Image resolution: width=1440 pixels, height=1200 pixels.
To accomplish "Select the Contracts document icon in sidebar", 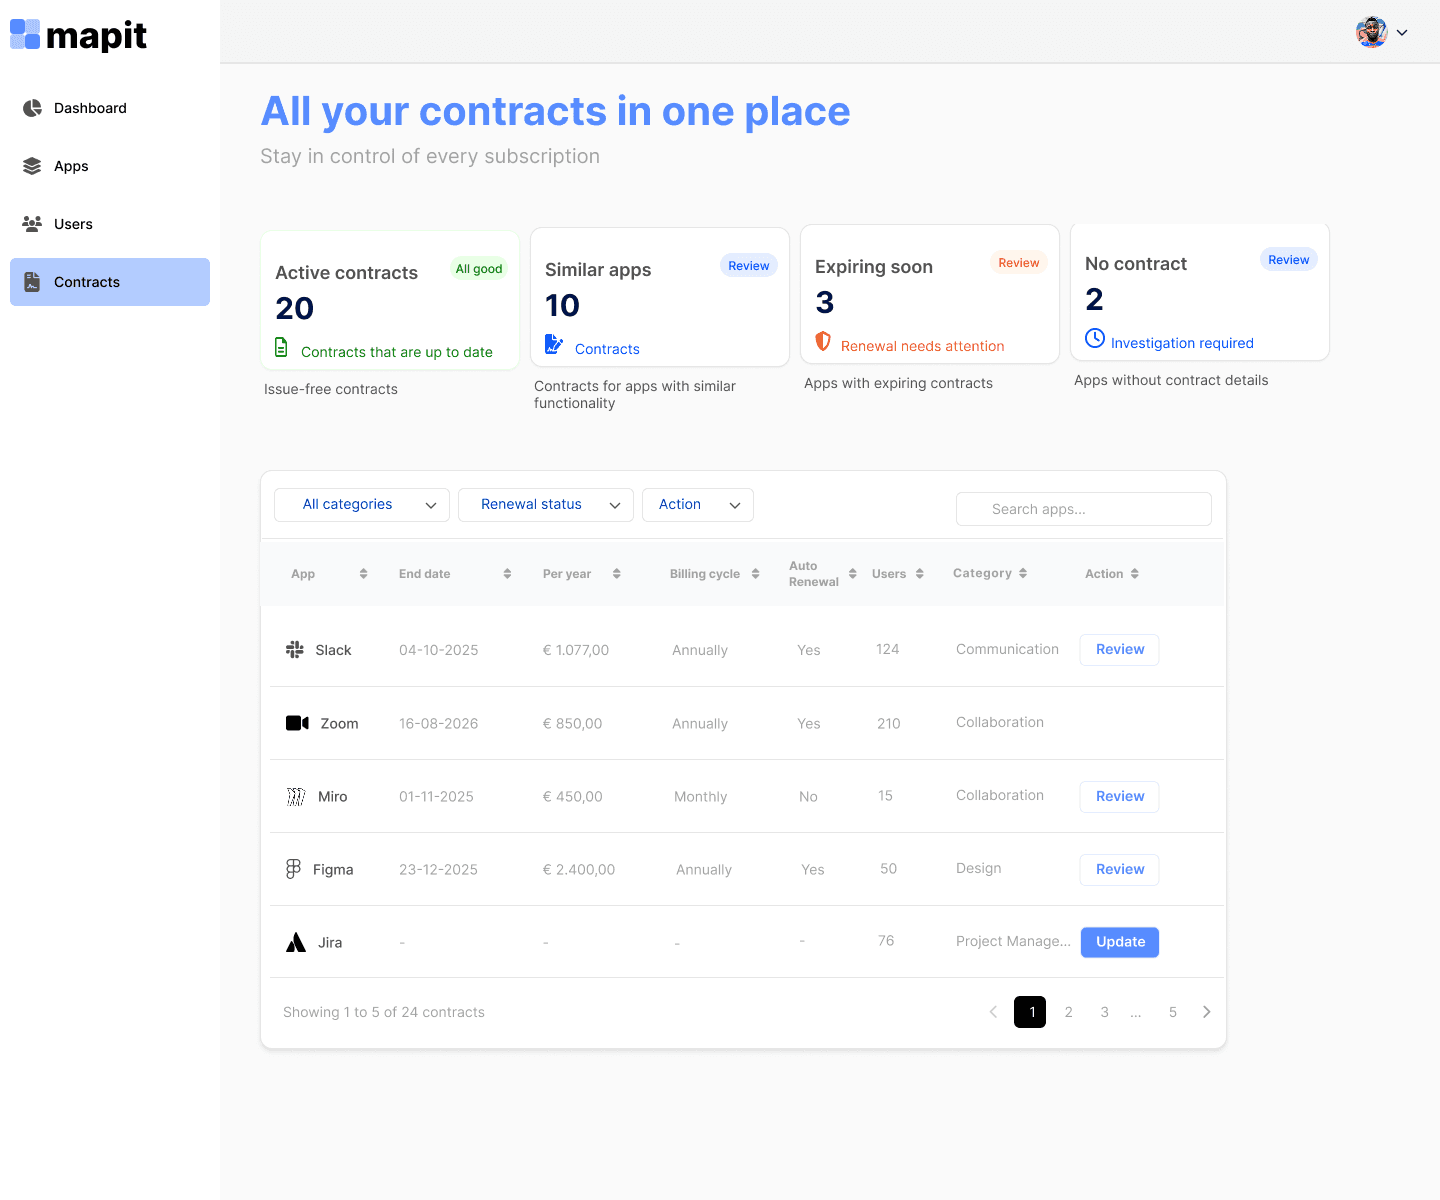I will pyautogui.click(x=33, y=282).
